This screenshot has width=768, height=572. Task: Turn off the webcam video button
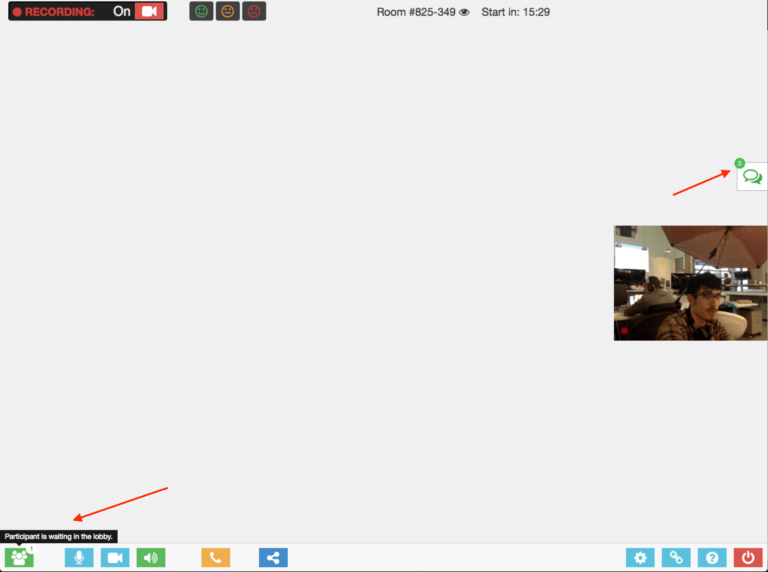click(x=115, y=557)
